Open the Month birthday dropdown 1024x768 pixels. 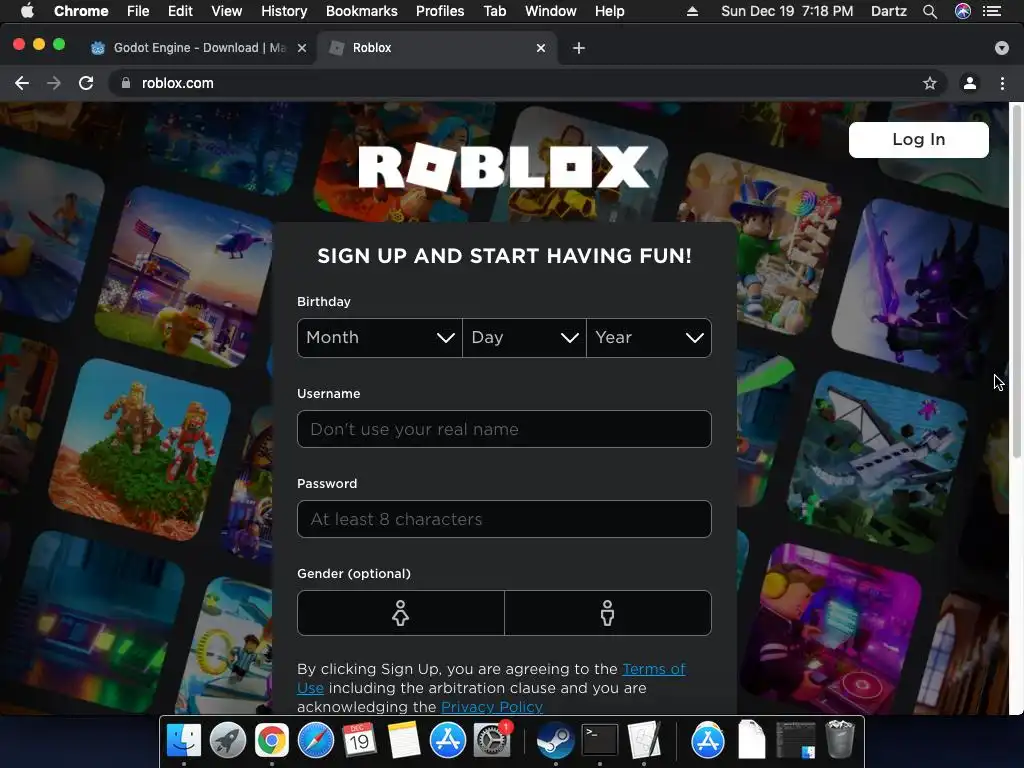(x=379, y=338)
